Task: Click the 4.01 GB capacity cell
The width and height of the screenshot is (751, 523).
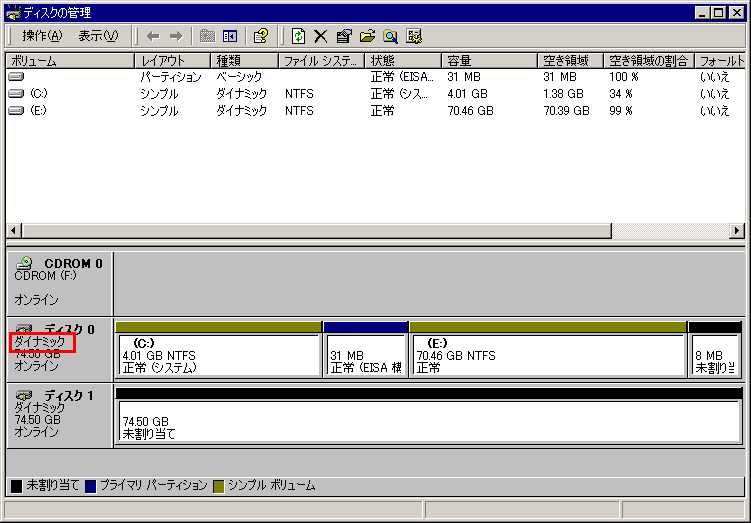Action: point(467,93)
